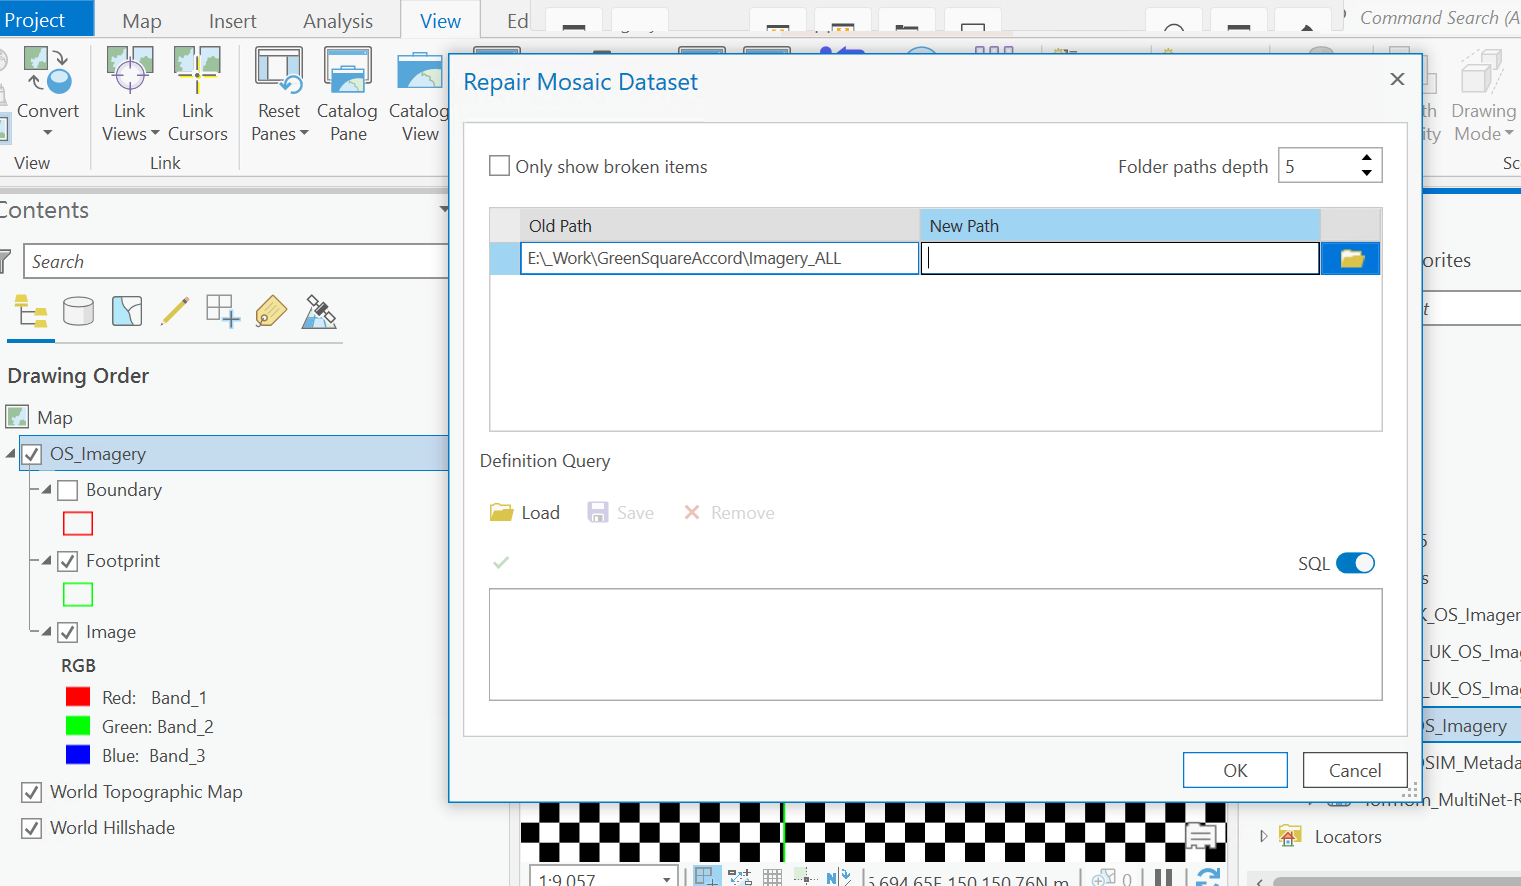Viewport: 1521px width, 886px height.
Task: Click the red Band_1 color swatch
Action: click(x=78, y=697)
